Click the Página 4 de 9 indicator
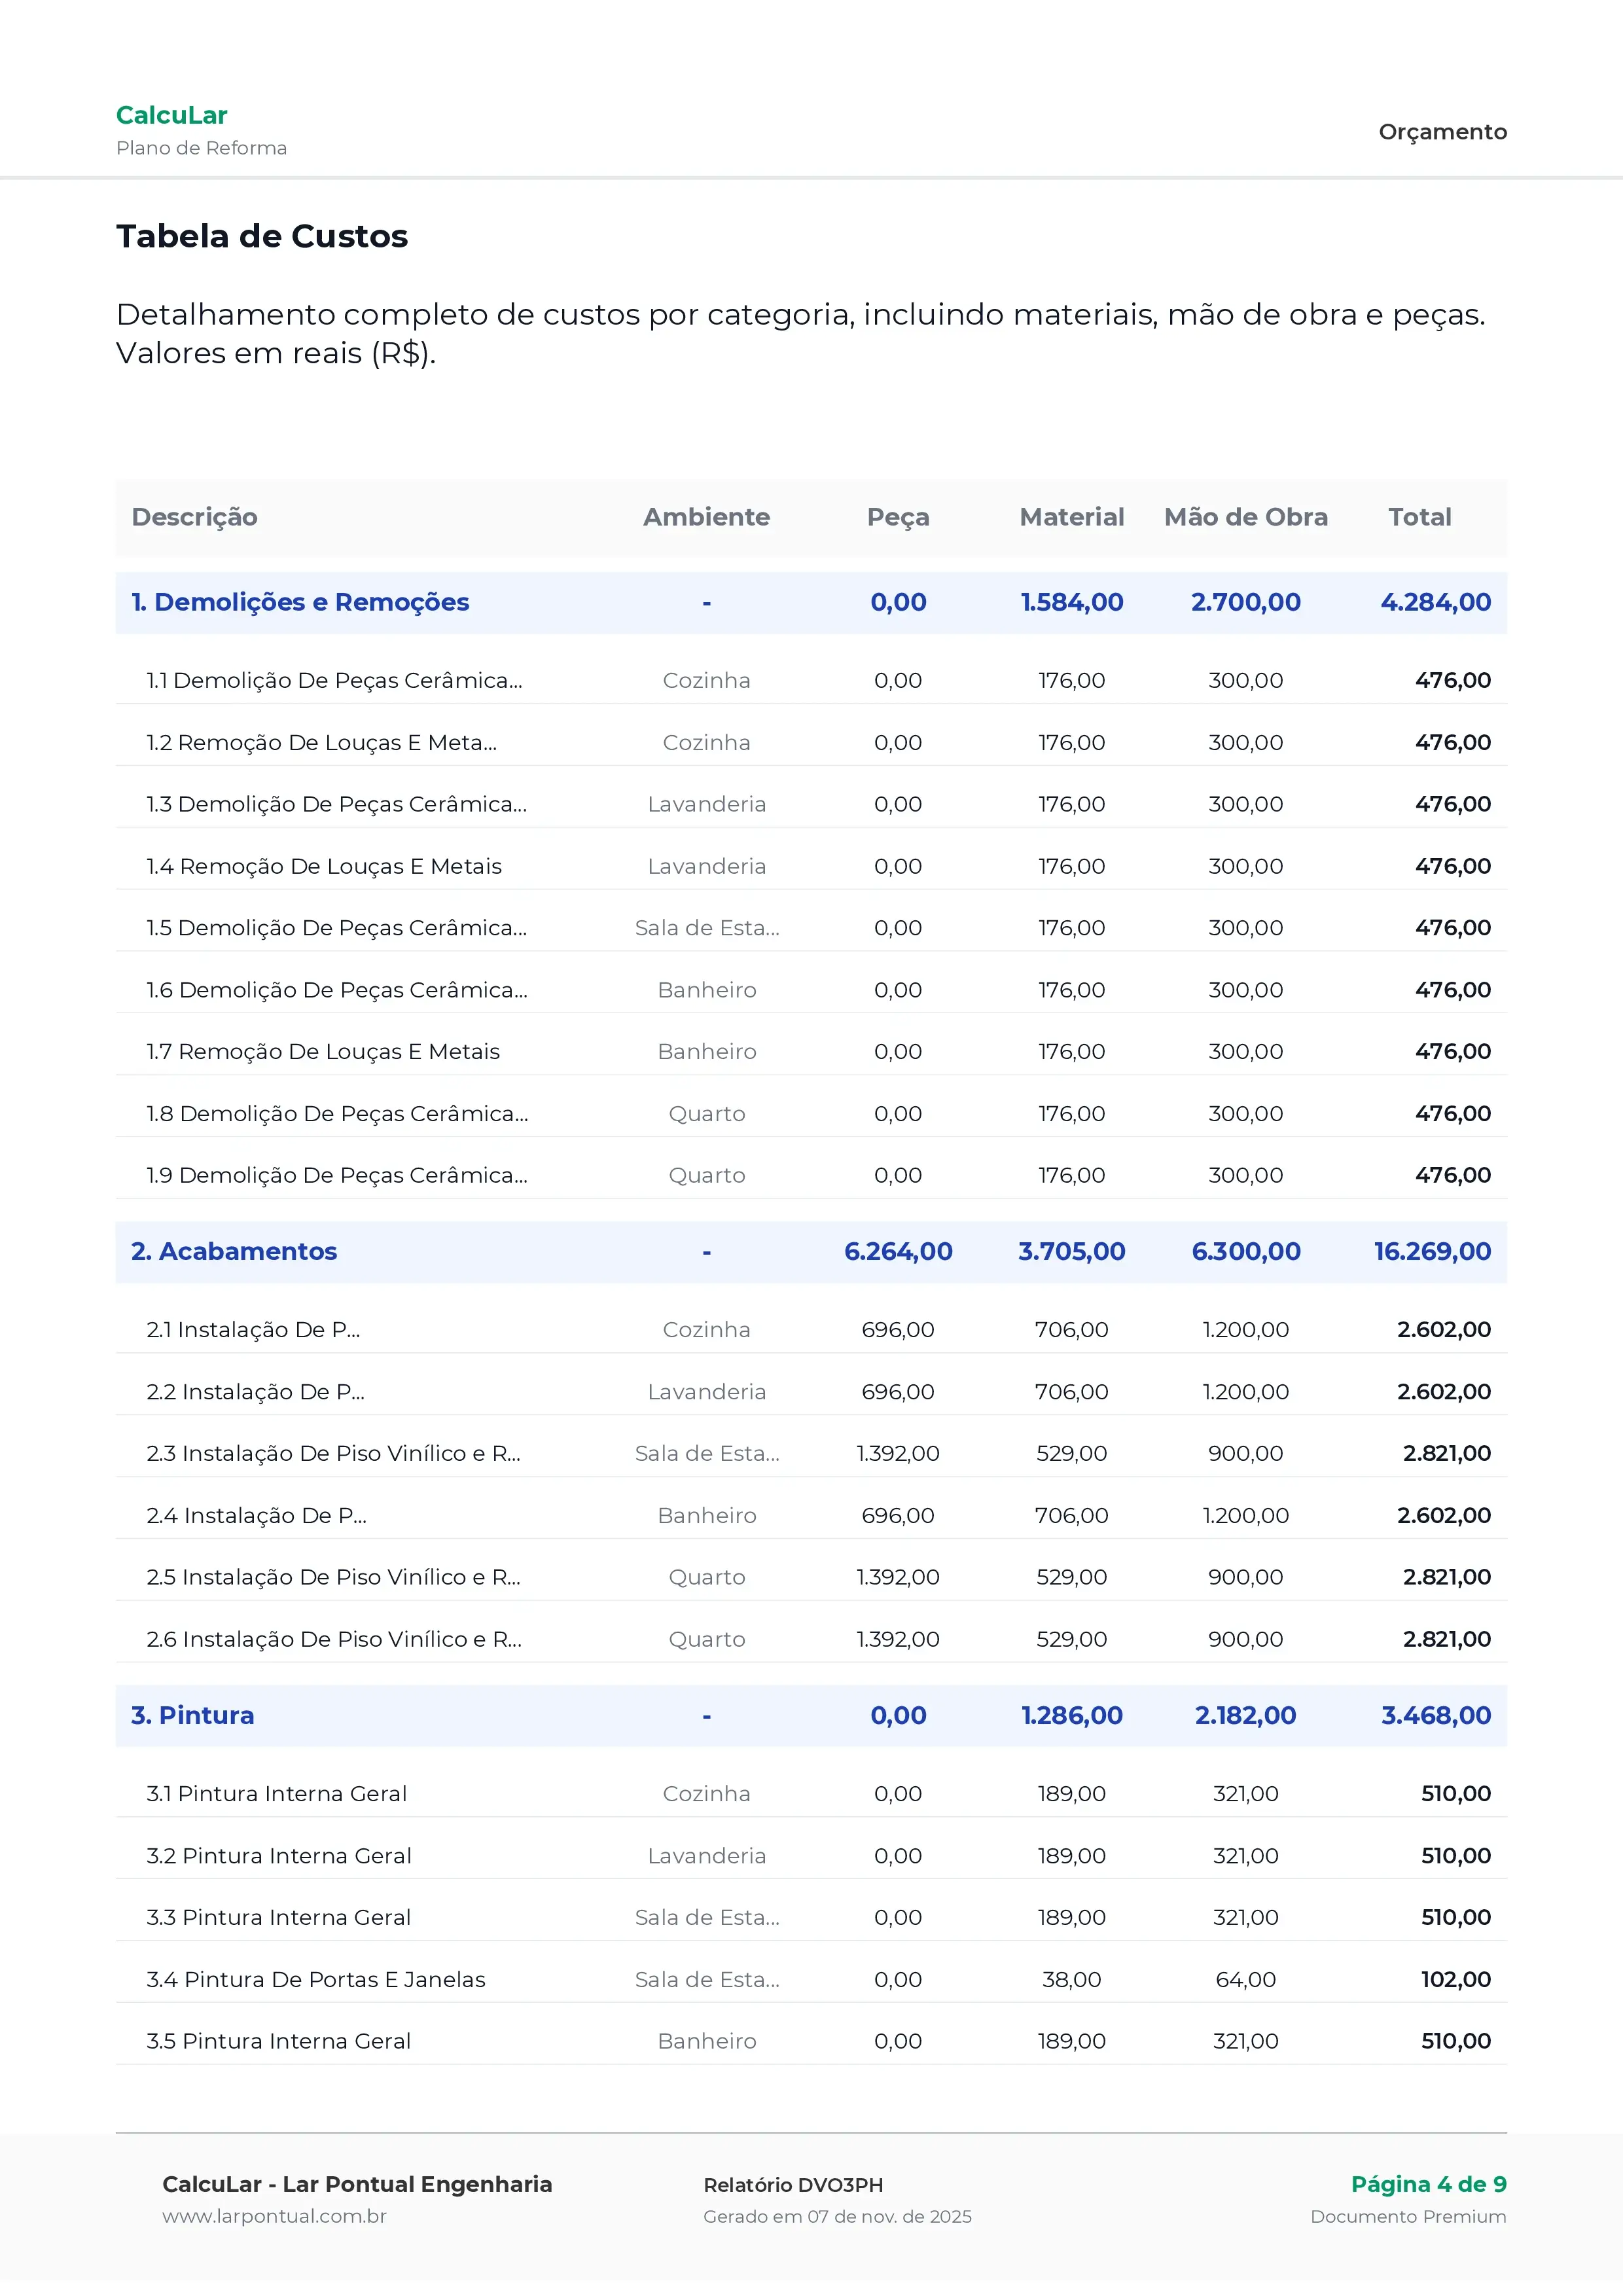Screen dimensions: 1623x2296 [x=1428, y=2184]
